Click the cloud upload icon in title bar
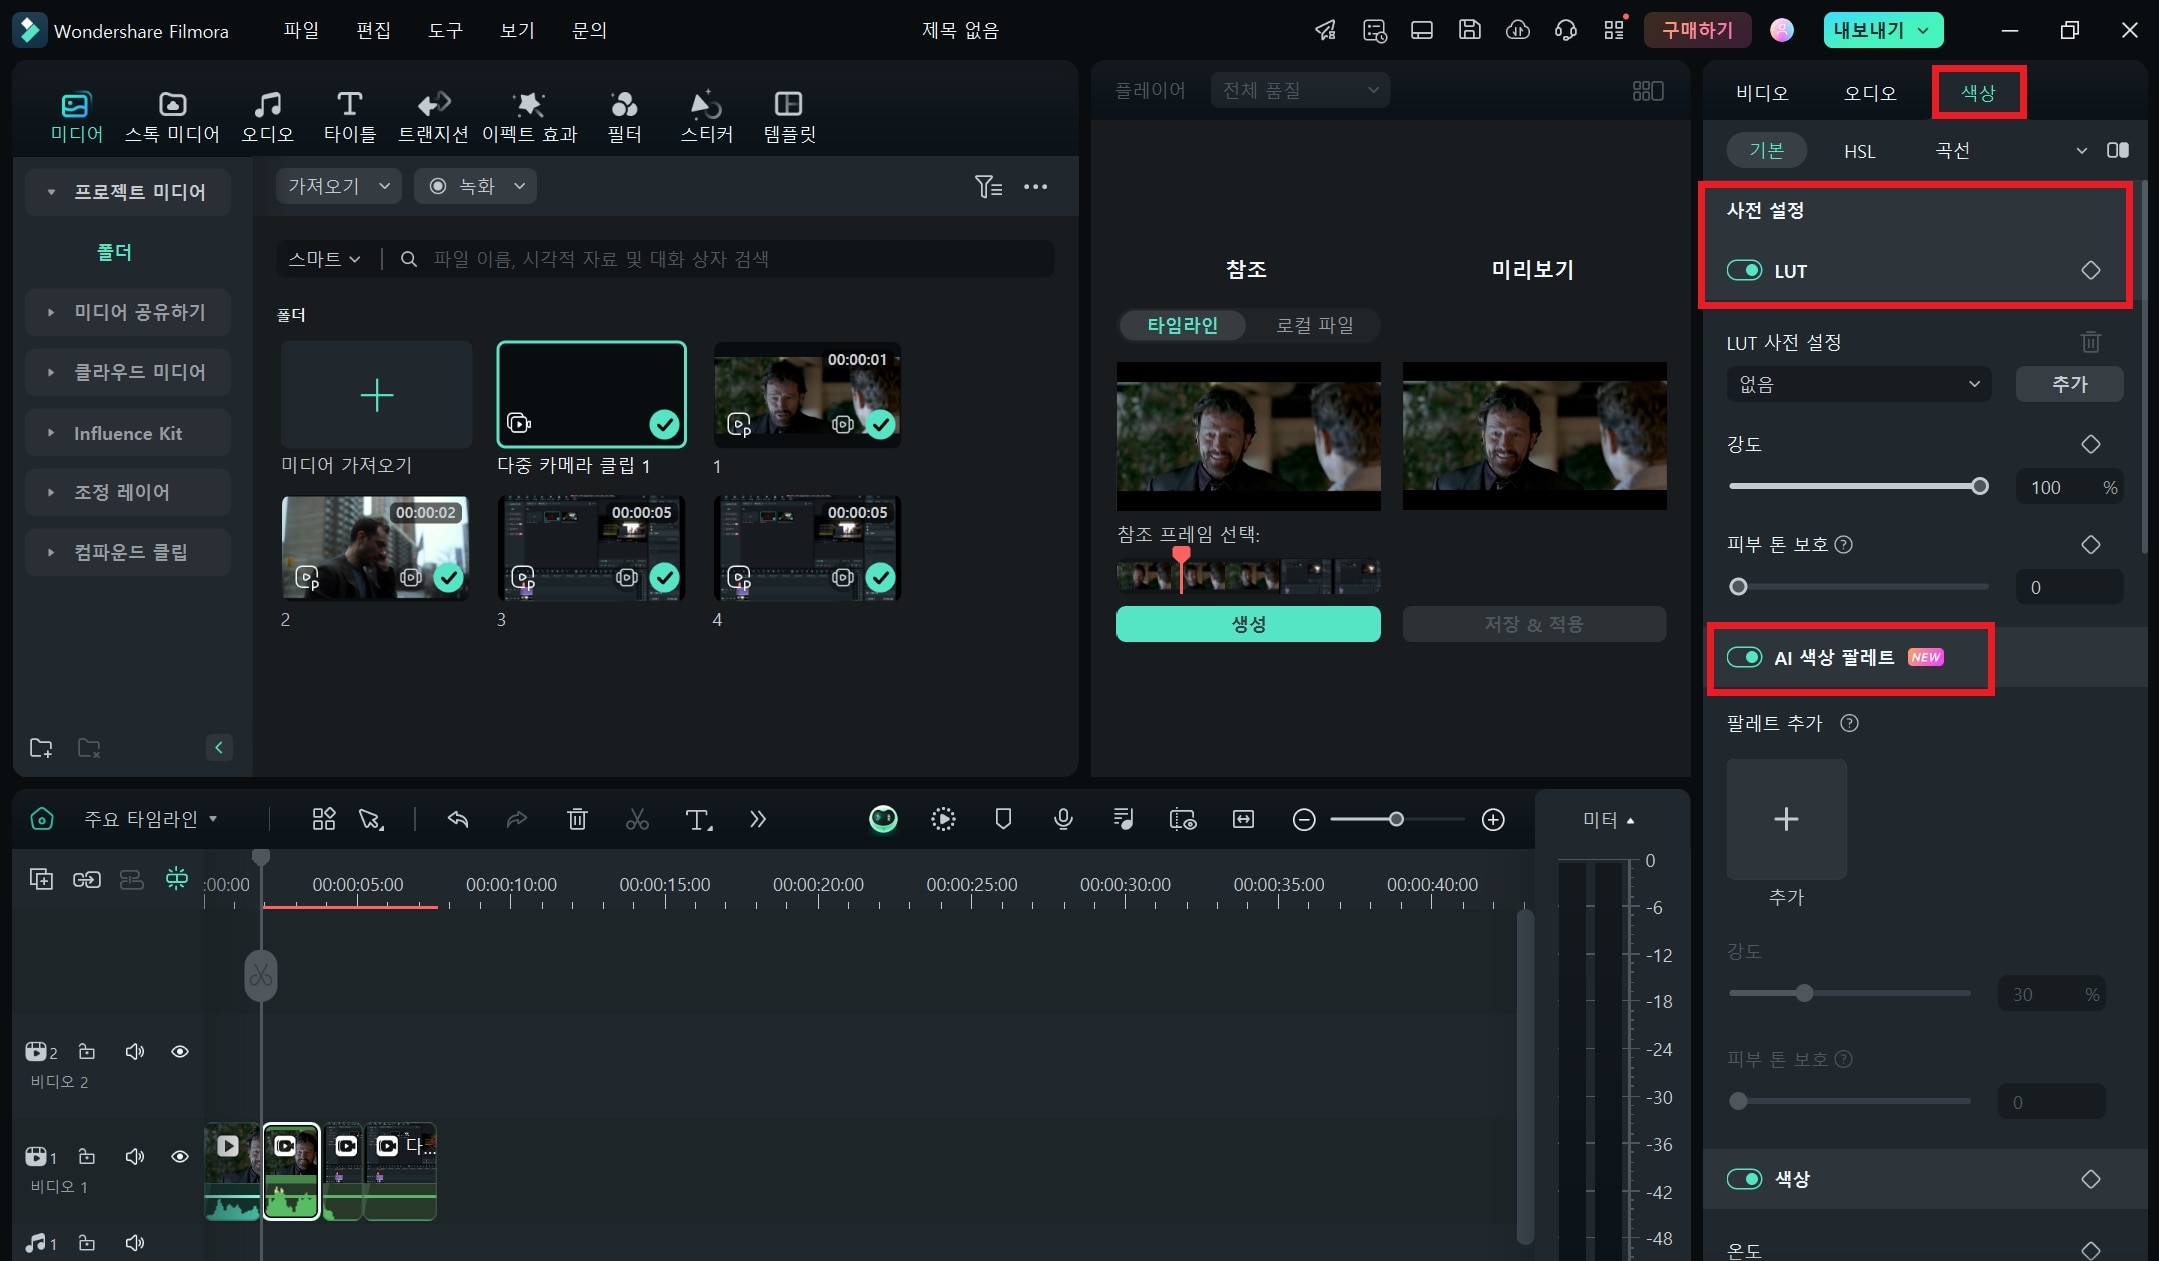2159x1261 pixels. point(1518,30)
